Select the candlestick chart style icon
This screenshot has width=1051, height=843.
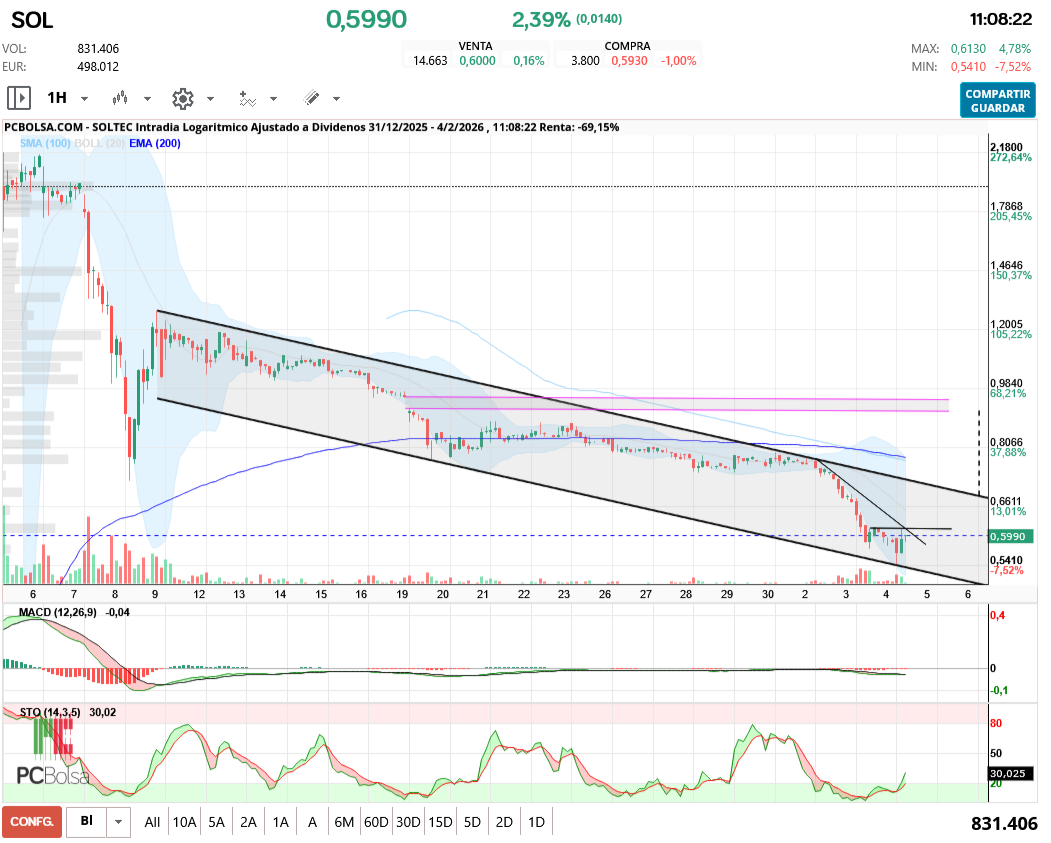point(120,98)
